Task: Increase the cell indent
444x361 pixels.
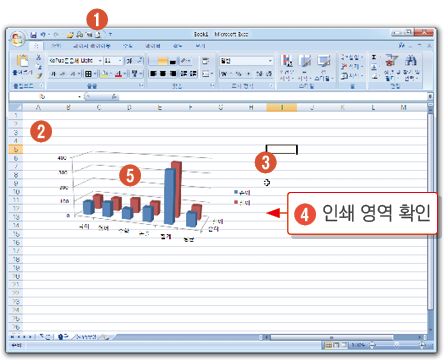Action: click(x=194, y=74)
